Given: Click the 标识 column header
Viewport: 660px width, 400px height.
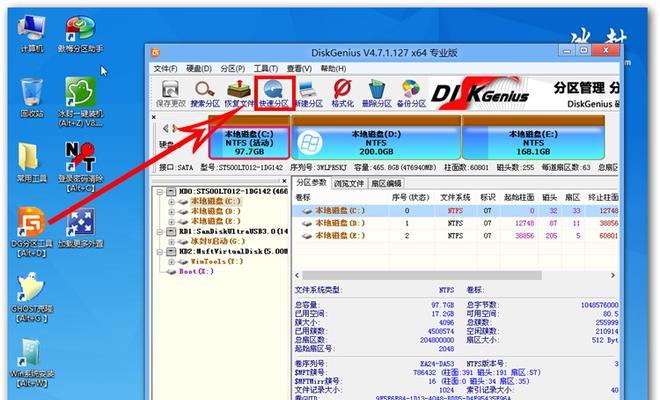Looking at the screenshot, I should (488, 197).
